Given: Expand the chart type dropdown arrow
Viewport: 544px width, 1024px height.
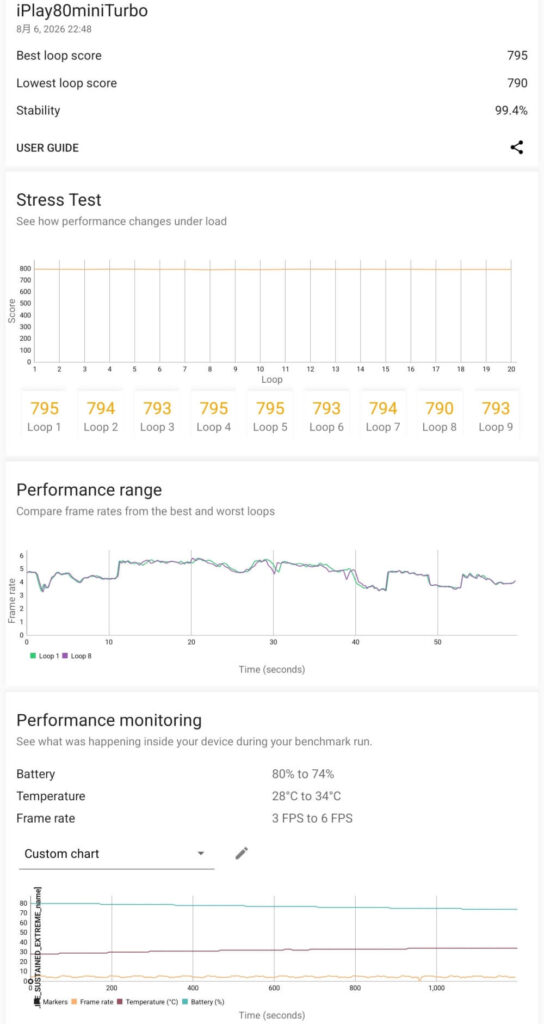Looking at the screenshot, I should [x=201, y=854].
